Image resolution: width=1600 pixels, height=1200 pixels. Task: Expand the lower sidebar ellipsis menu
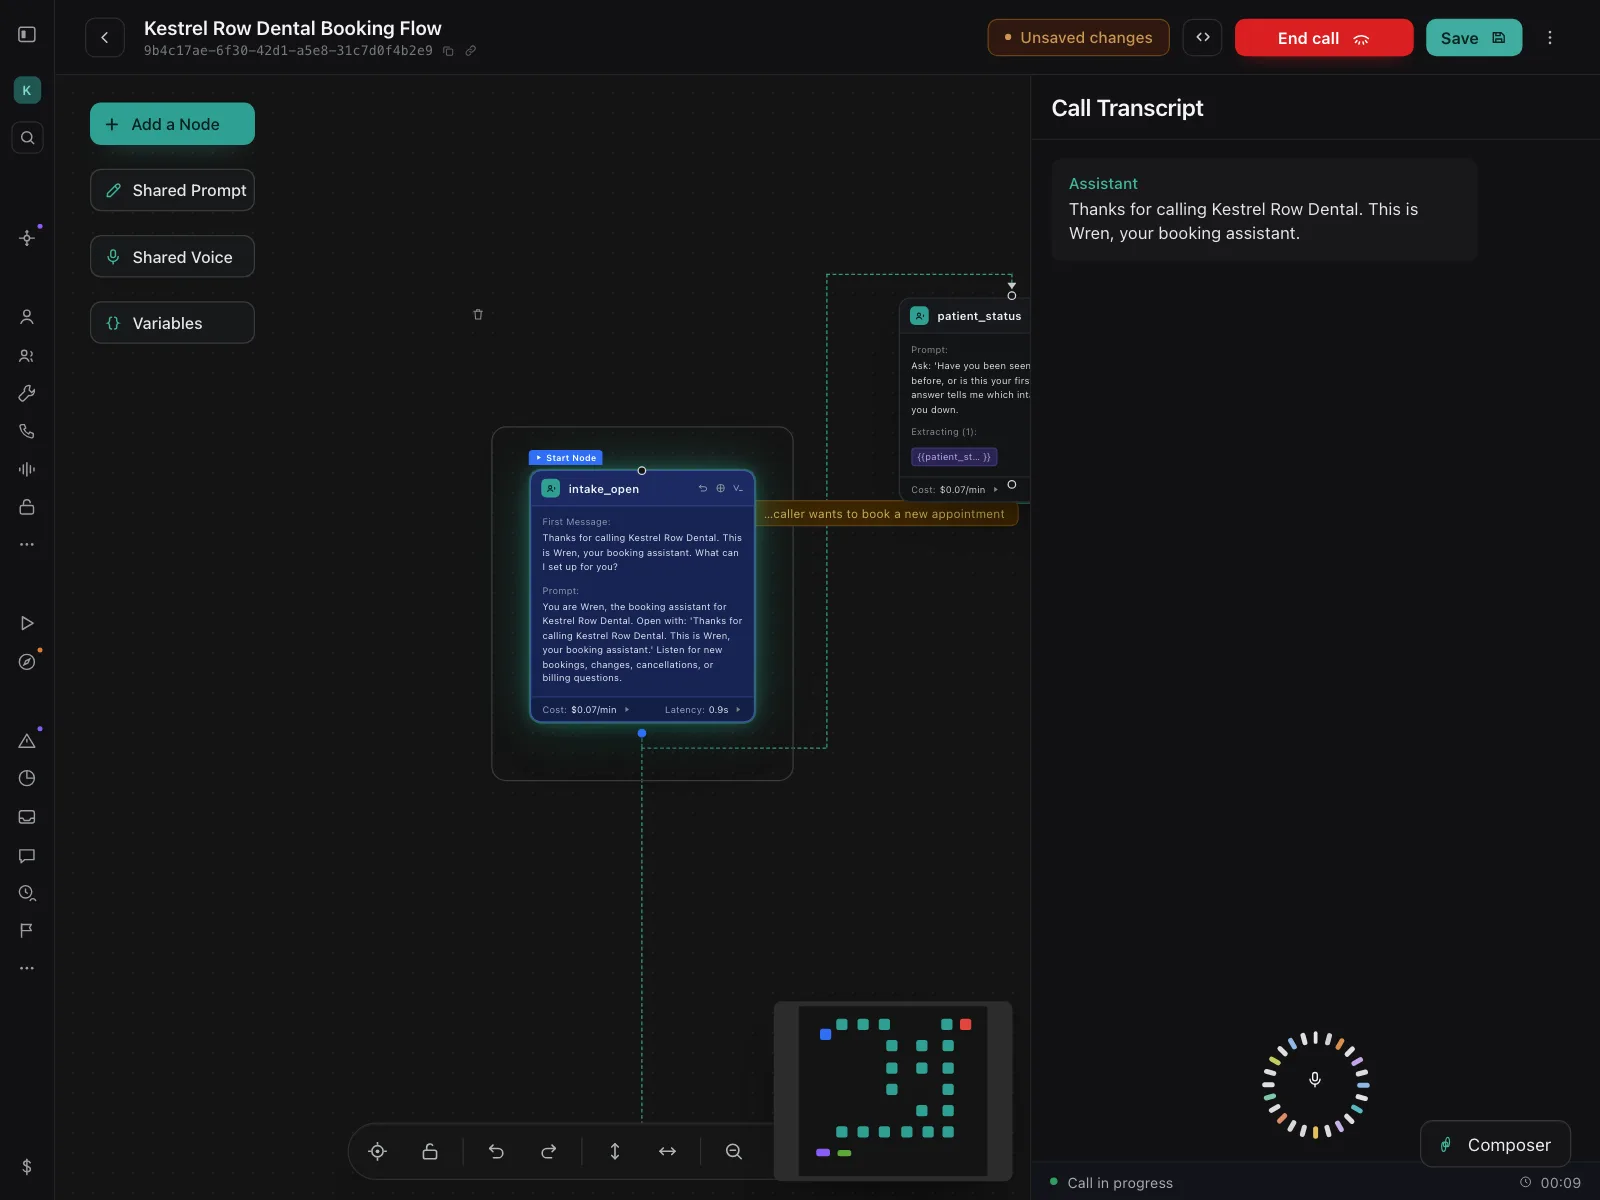(x=27, y=968)
